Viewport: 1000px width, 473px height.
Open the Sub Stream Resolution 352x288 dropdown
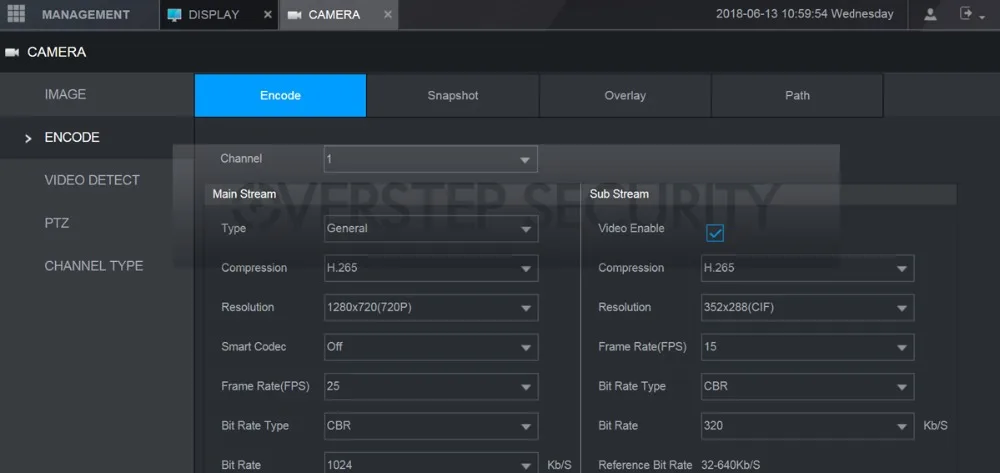pyautogui.click(x=807, y=308)
